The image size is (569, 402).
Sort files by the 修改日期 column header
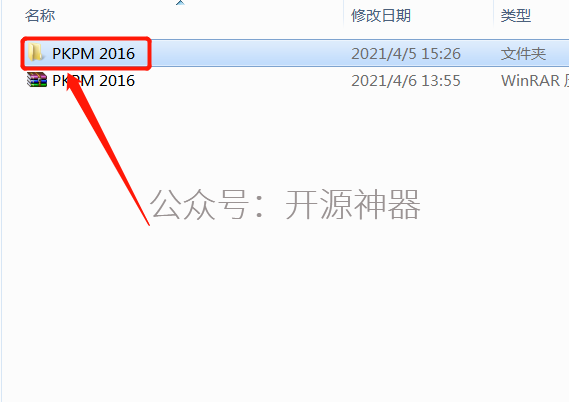(x=381, y=16)
